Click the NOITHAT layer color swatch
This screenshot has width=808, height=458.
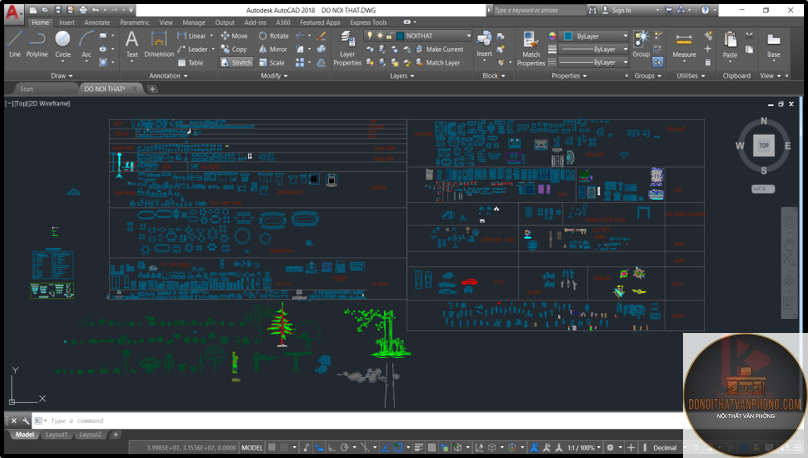pyautogui.click(x=400, y=36)
